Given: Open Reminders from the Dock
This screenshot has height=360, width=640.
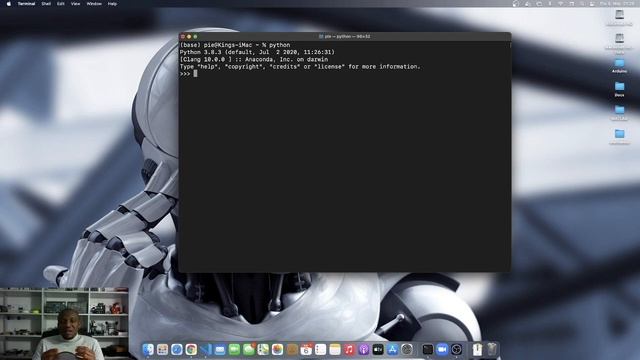Looking at the screenshot, I should [x=321, y=349].
